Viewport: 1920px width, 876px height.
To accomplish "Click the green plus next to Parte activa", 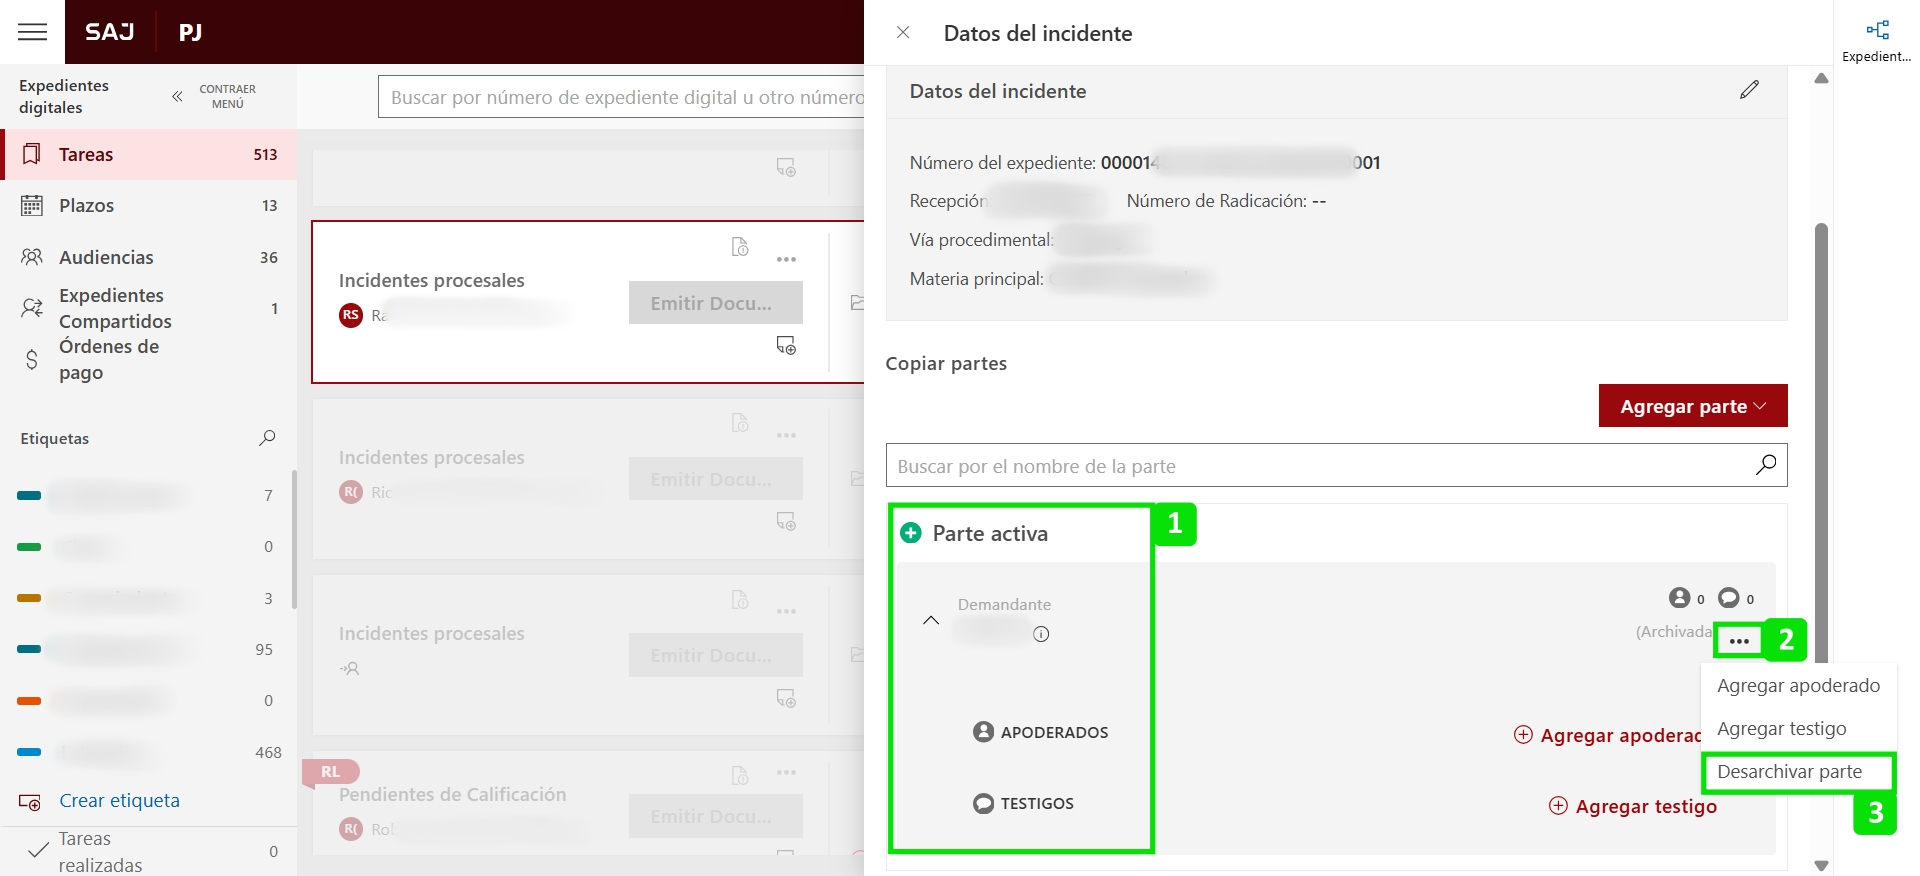I will click(911, 533).
